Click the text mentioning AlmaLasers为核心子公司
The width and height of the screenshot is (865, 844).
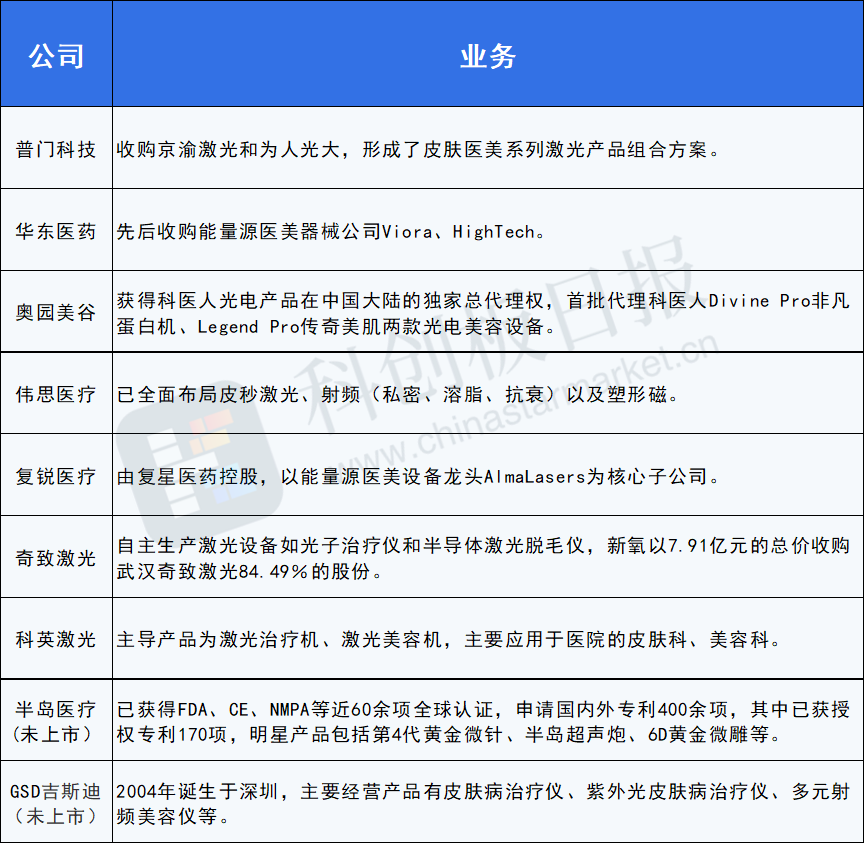pyautogui.click(x=418, y=476)
